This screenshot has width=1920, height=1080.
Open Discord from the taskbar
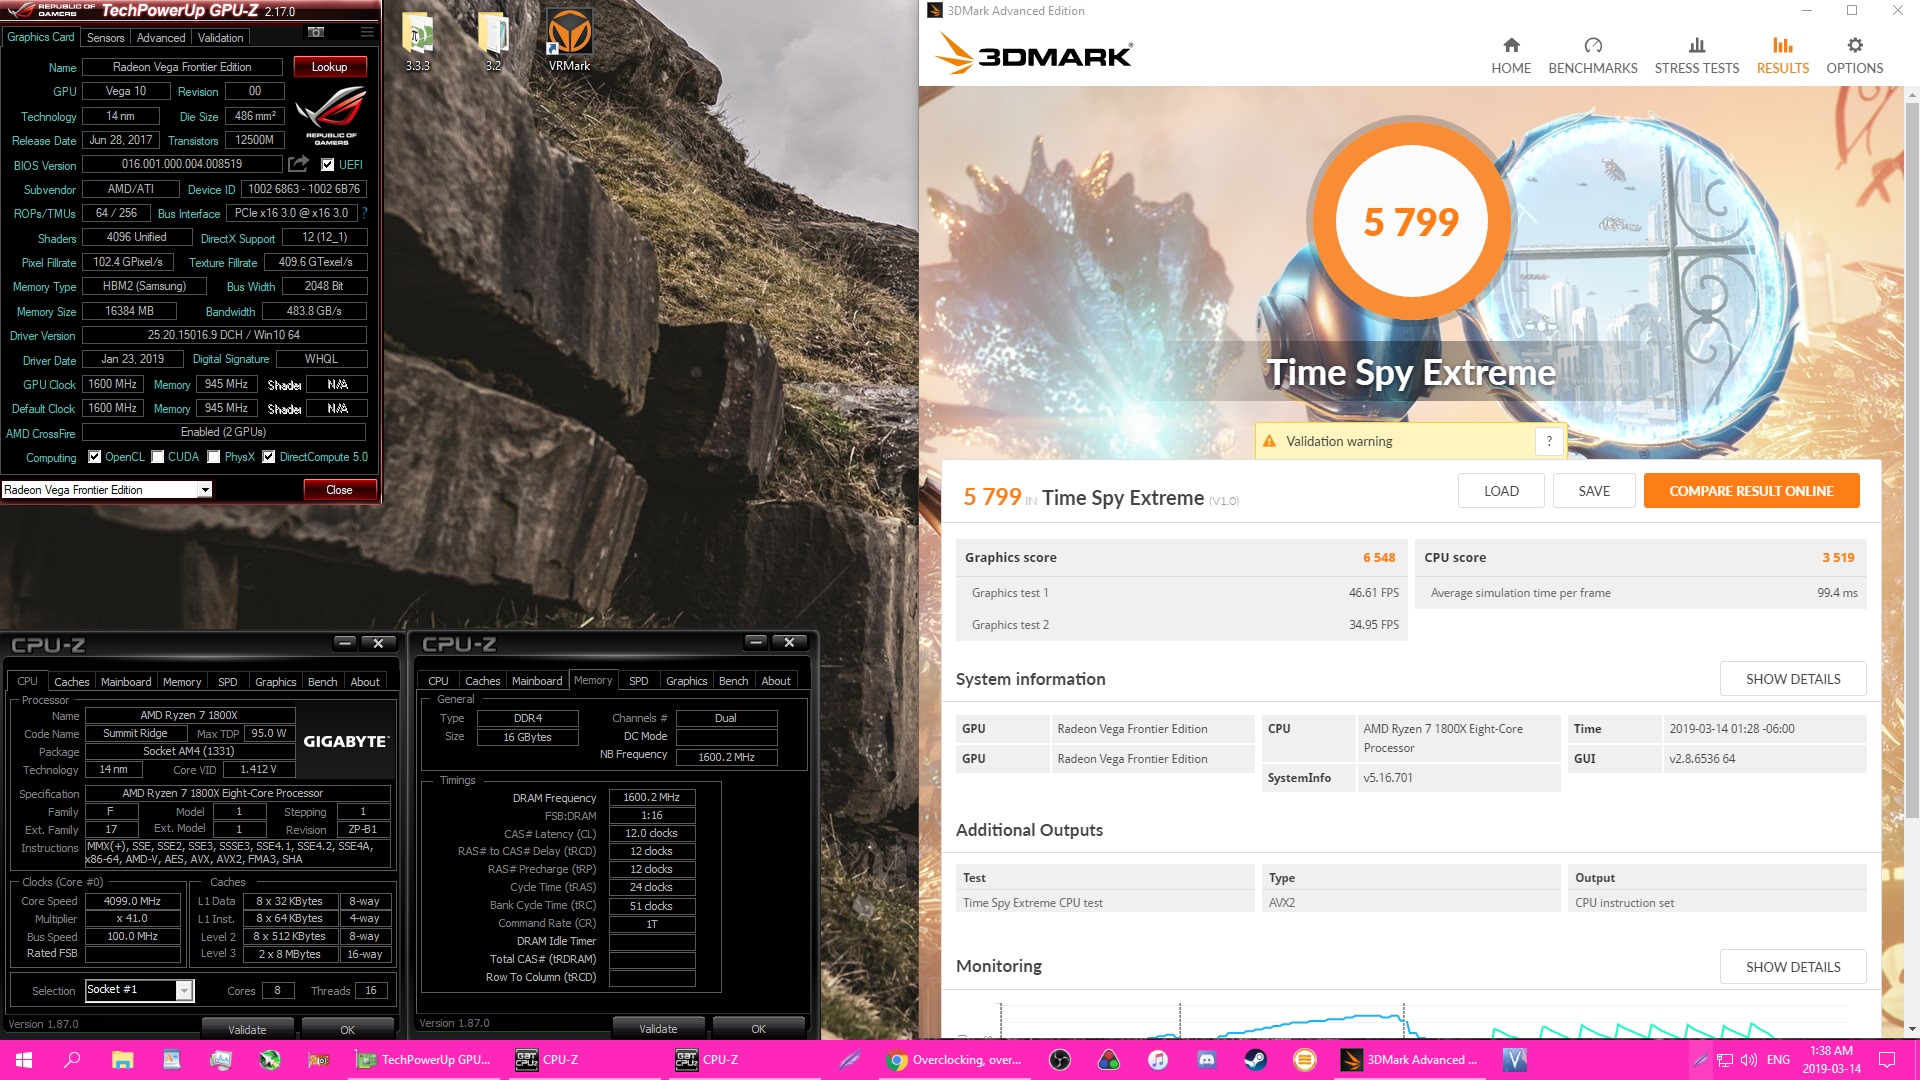coord(1207,1060)
